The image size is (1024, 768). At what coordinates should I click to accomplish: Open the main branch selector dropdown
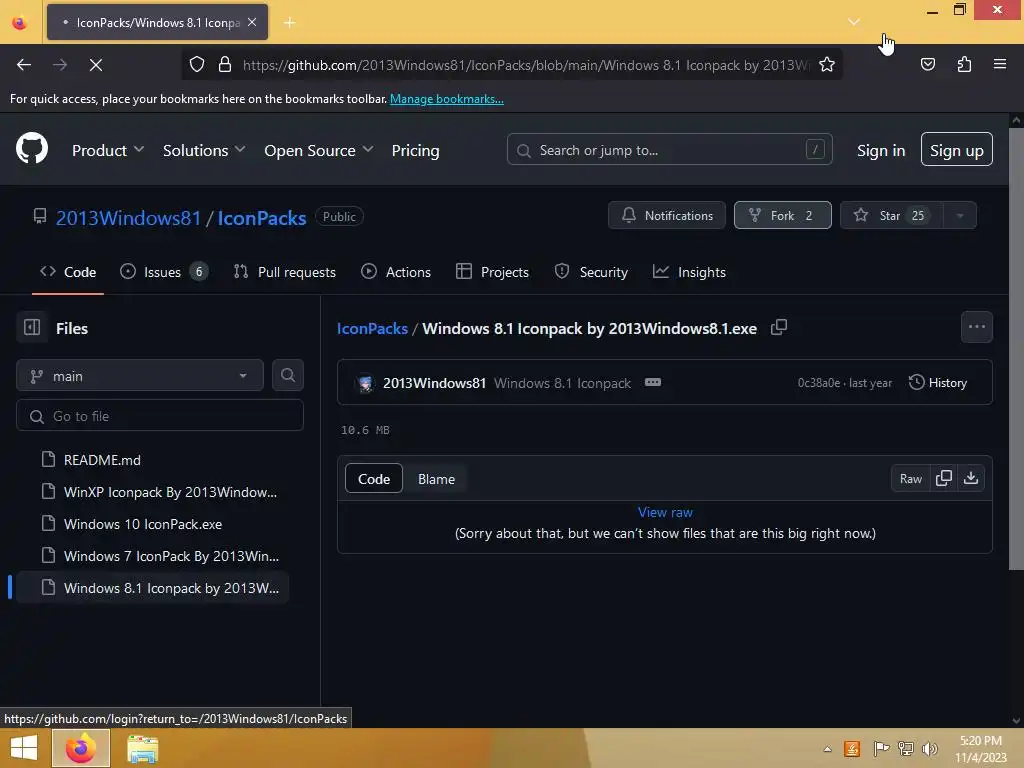point(140,376)
